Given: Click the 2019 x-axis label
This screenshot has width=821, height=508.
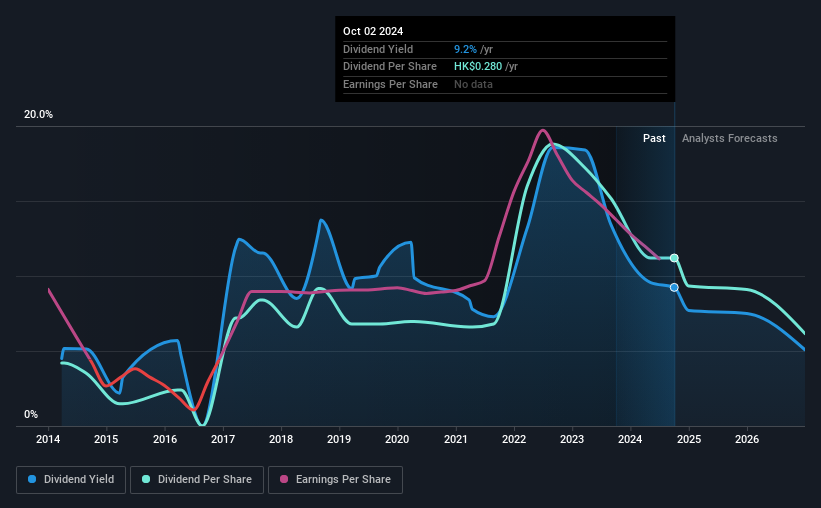Looking at the screenshot, I should (x=339, y=439).
